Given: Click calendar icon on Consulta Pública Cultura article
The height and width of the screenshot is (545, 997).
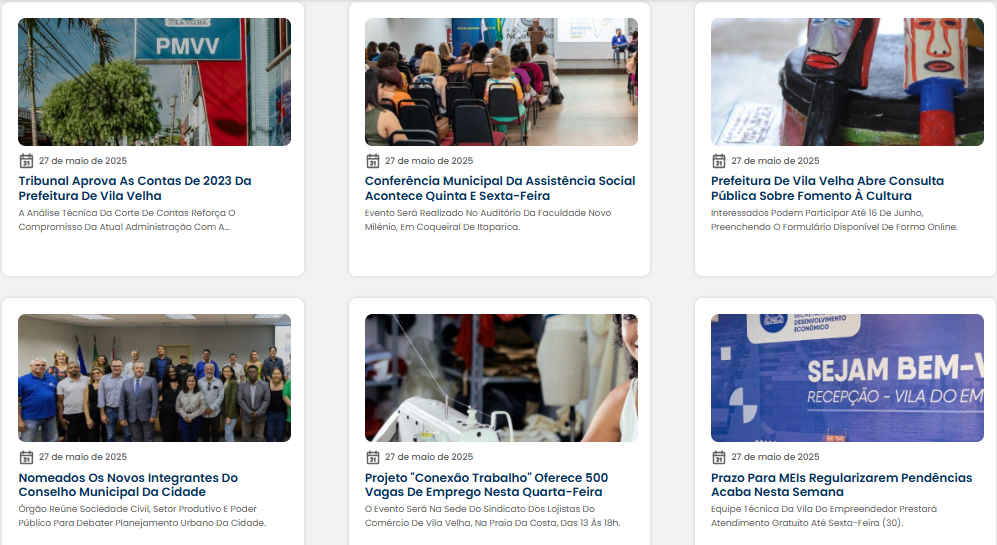Looking at the screenshot, I should [x=719, y=161].
